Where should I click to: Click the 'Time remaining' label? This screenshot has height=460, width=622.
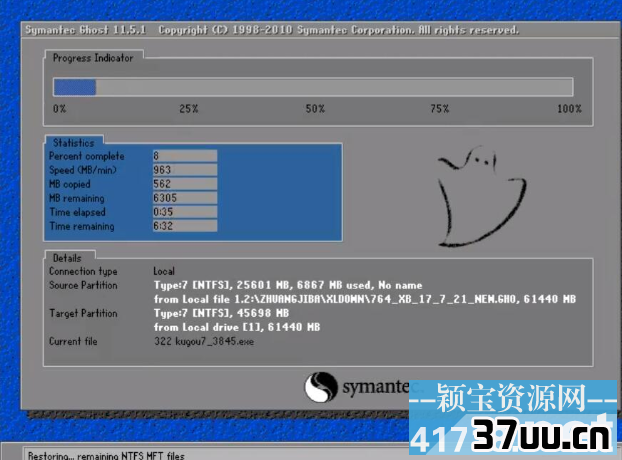click(82, 226)
